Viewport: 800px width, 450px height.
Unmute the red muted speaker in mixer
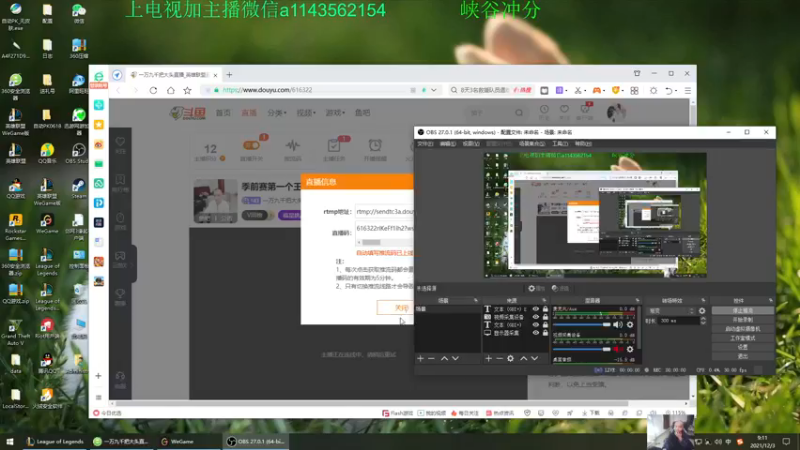pos(618,349)
